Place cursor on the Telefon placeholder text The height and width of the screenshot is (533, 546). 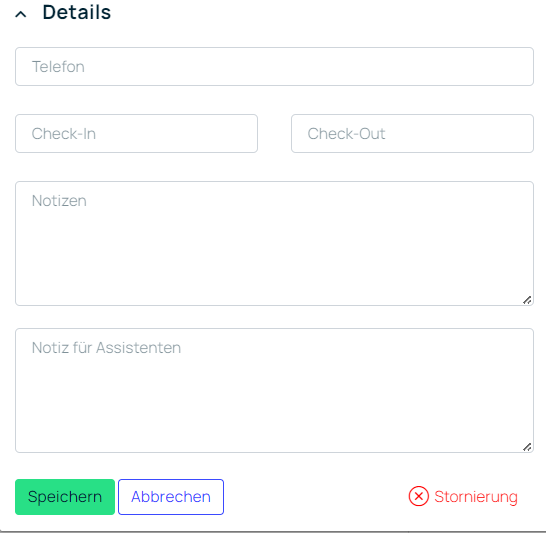click(58, 66)
